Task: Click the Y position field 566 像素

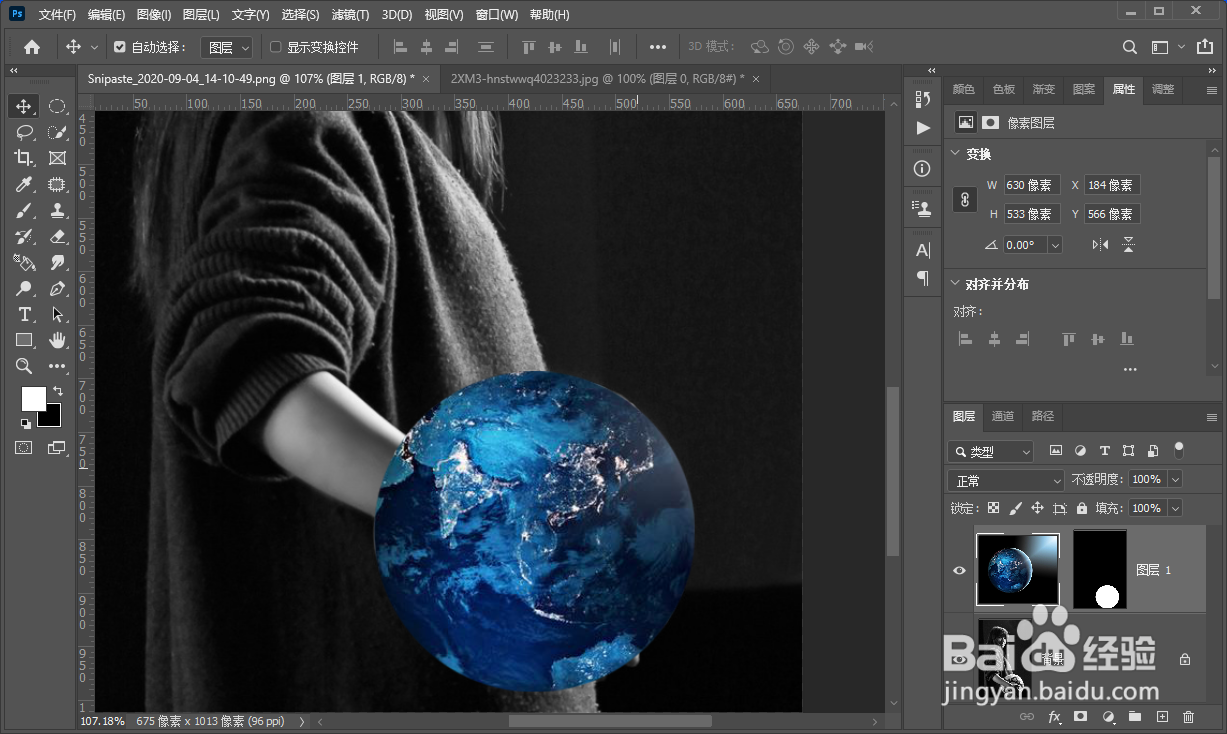Action: pyautogui.click(x=1112, y=214)
